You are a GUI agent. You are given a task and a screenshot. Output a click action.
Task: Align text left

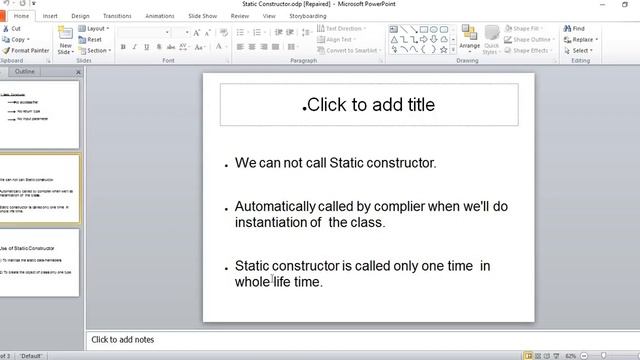pos(240,47)
